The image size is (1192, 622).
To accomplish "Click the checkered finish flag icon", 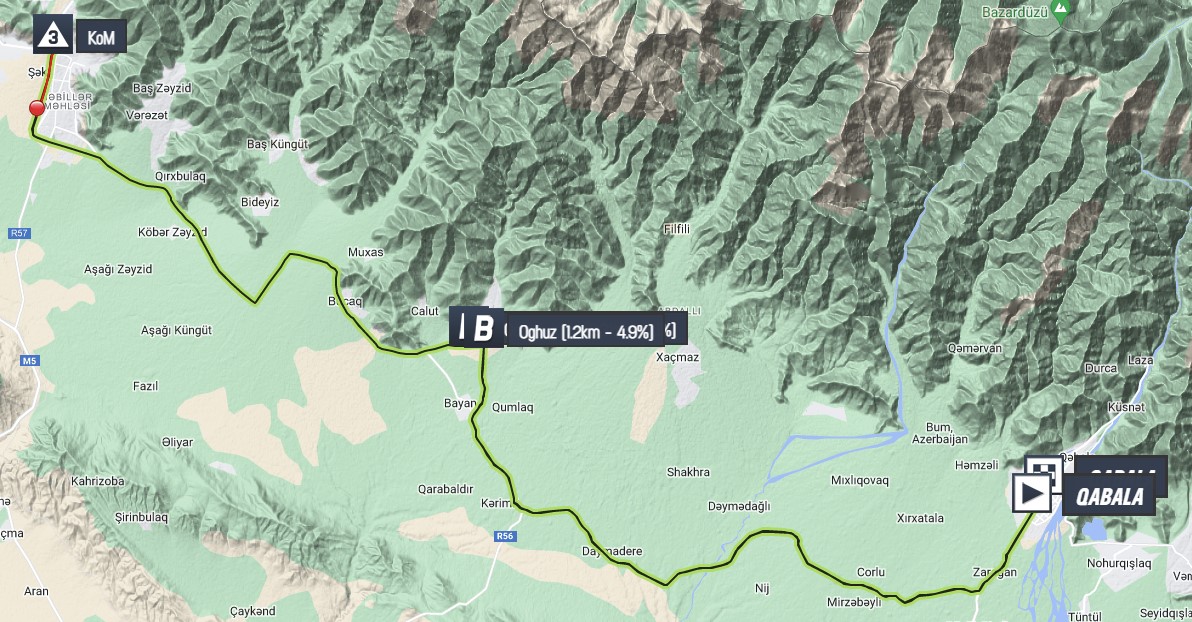I will [x=1044, y=467].
